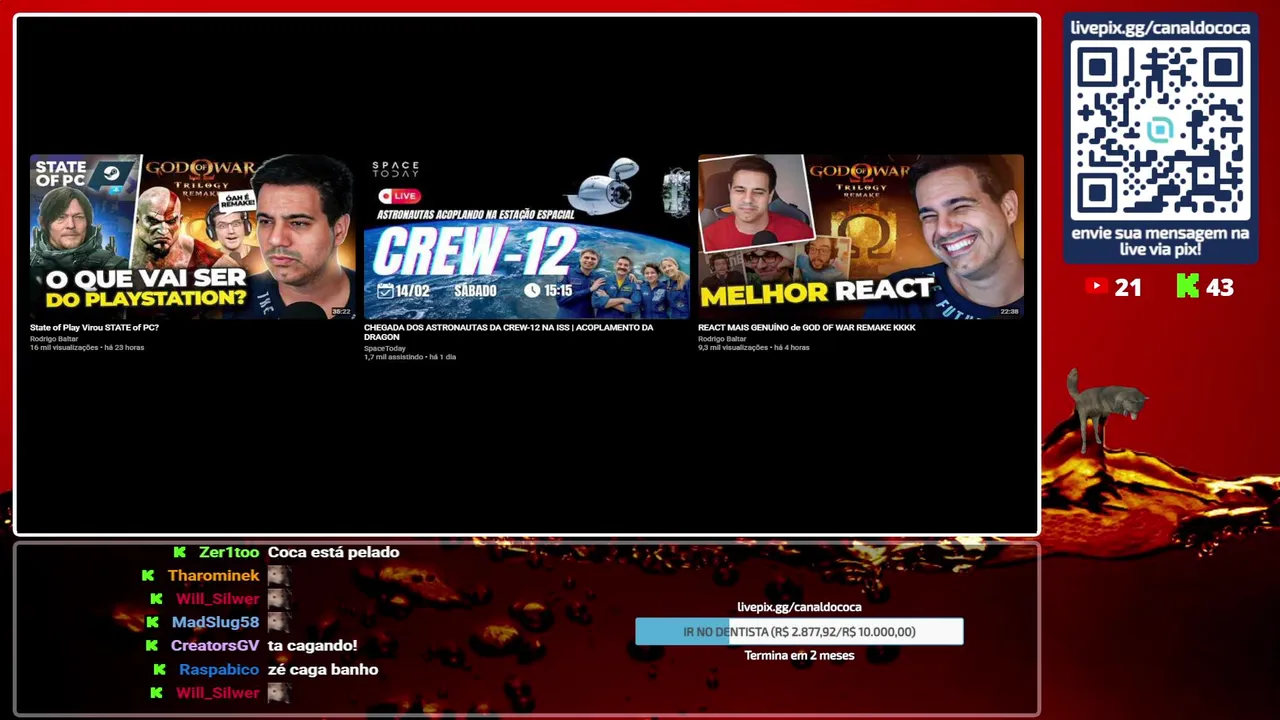Click 'Termina em 2 meses' text
This screenshot has width=1280, height=720.
tap(799, 656)
